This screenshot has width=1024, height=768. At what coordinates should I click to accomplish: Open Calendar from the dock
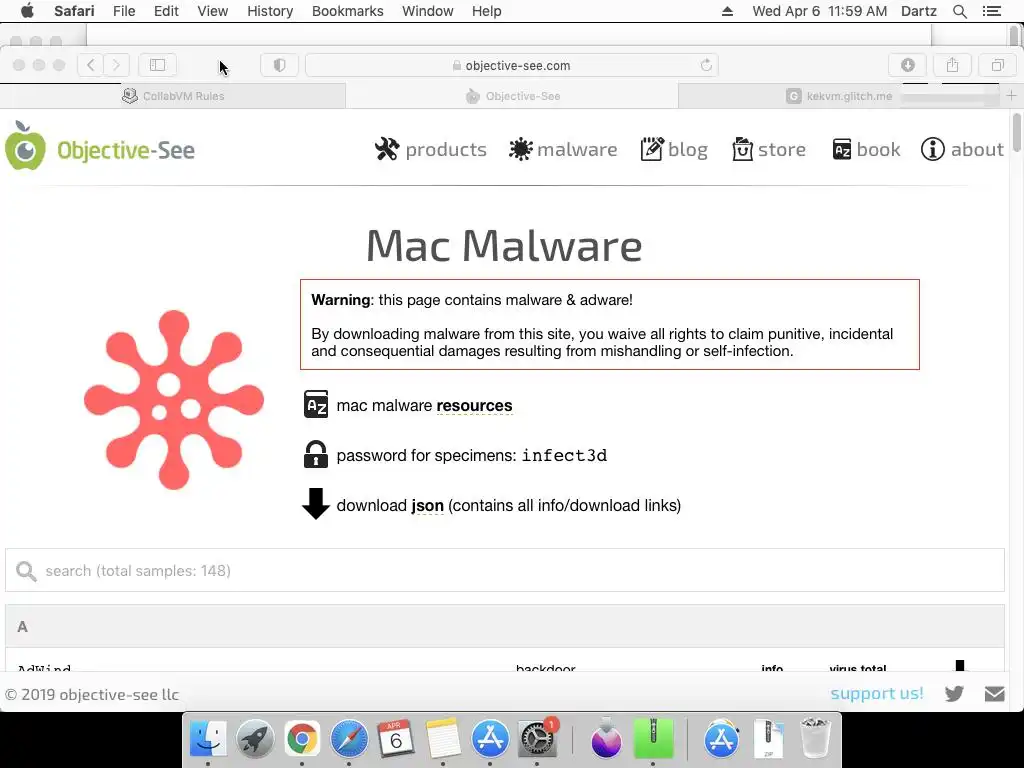coord(396,739)
